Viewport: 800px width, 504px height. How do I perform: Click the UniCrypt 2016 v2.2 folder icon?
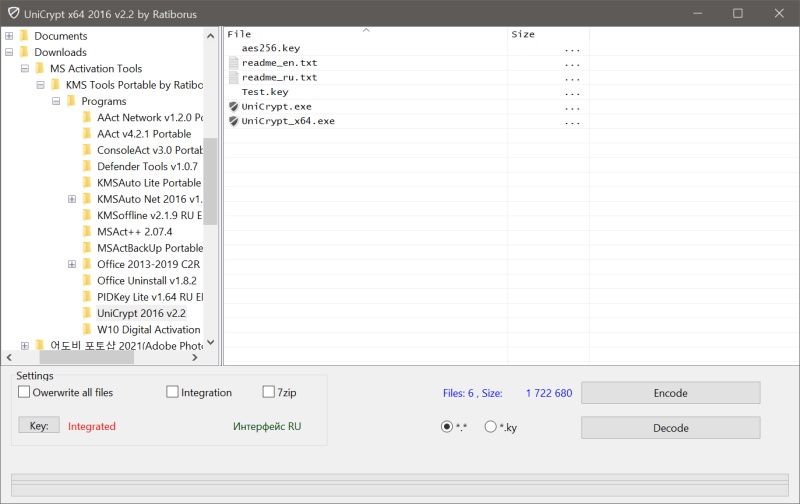[x=87, y=313]
